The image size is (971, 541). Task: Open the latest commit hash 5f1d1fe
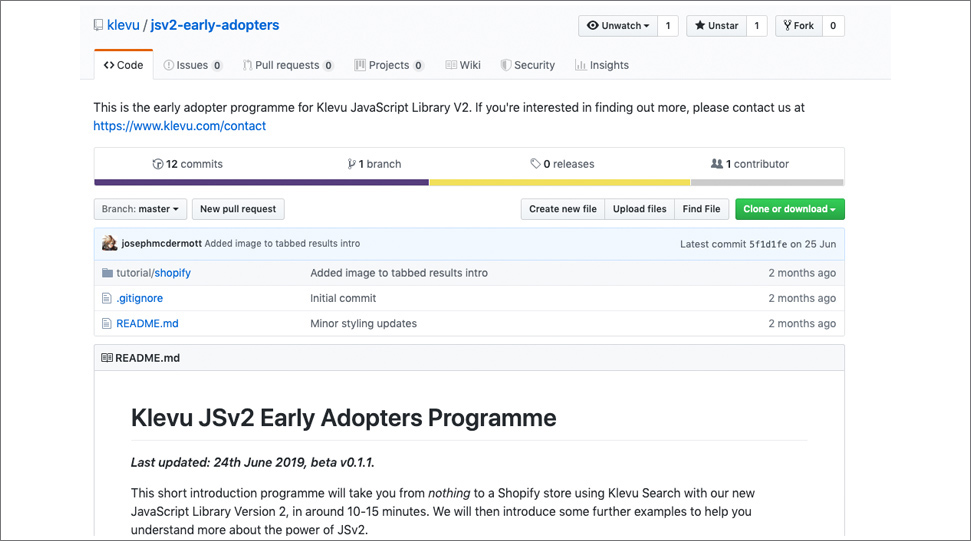pos(768,244)
